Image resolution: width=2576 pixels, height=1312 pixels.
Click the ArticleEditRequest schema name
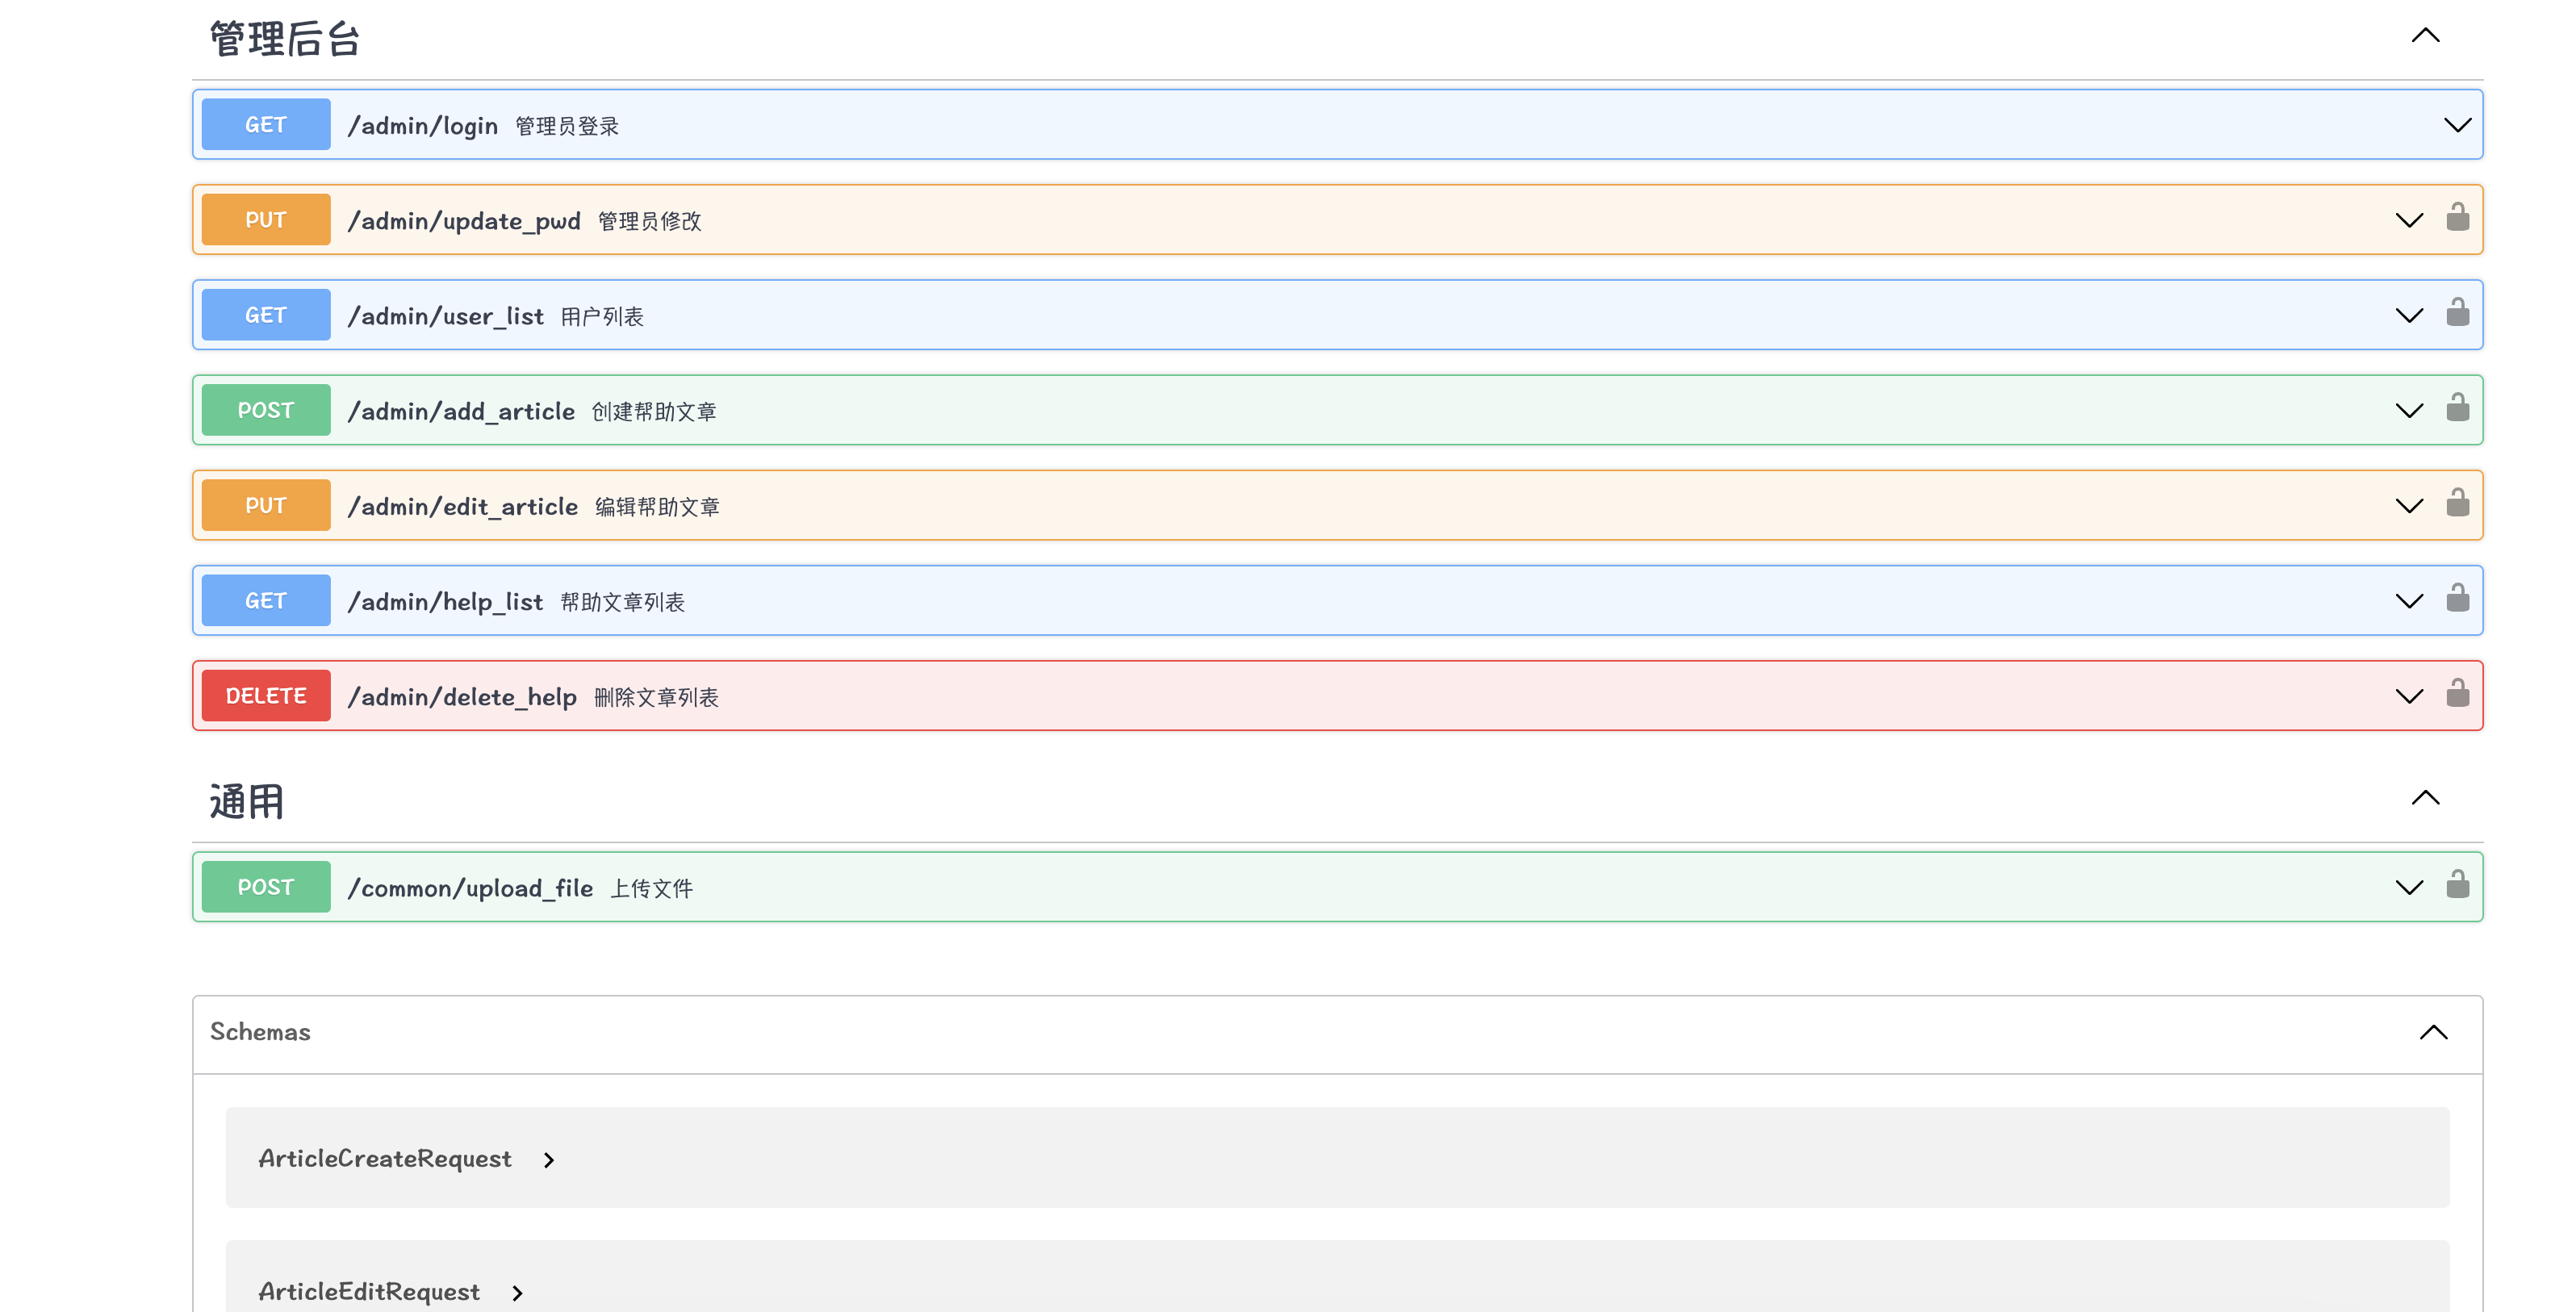pyautogui.click(x=369, y=1291)
